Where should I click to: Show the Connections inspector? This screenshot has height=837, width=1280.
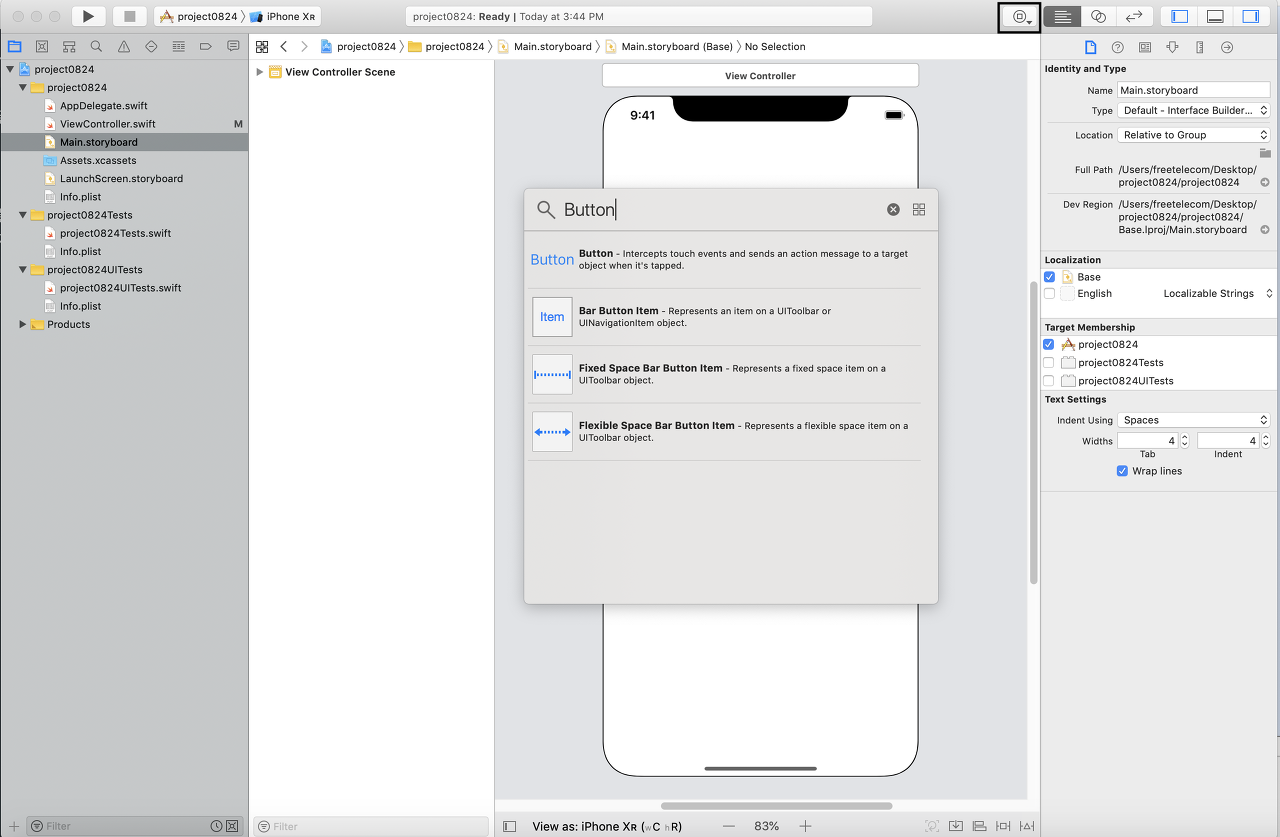[x=1227, y=47]
